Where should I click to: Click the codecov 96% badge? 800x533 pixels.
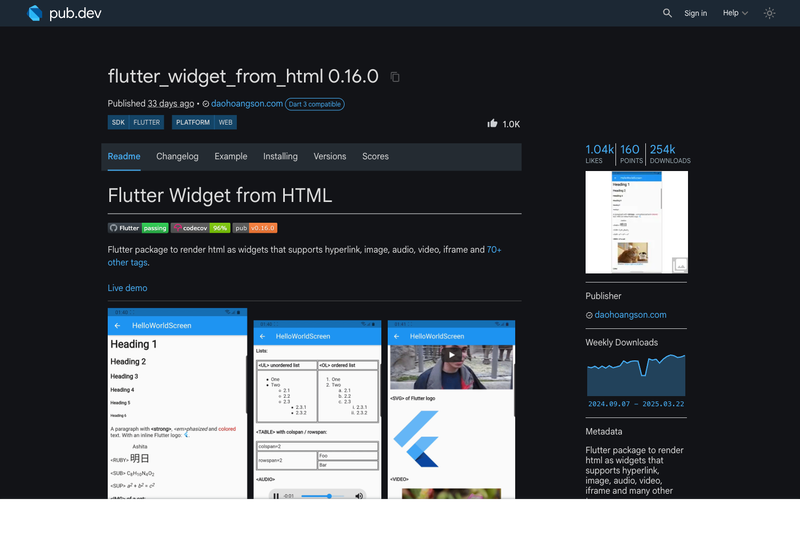tap(201, 228)
